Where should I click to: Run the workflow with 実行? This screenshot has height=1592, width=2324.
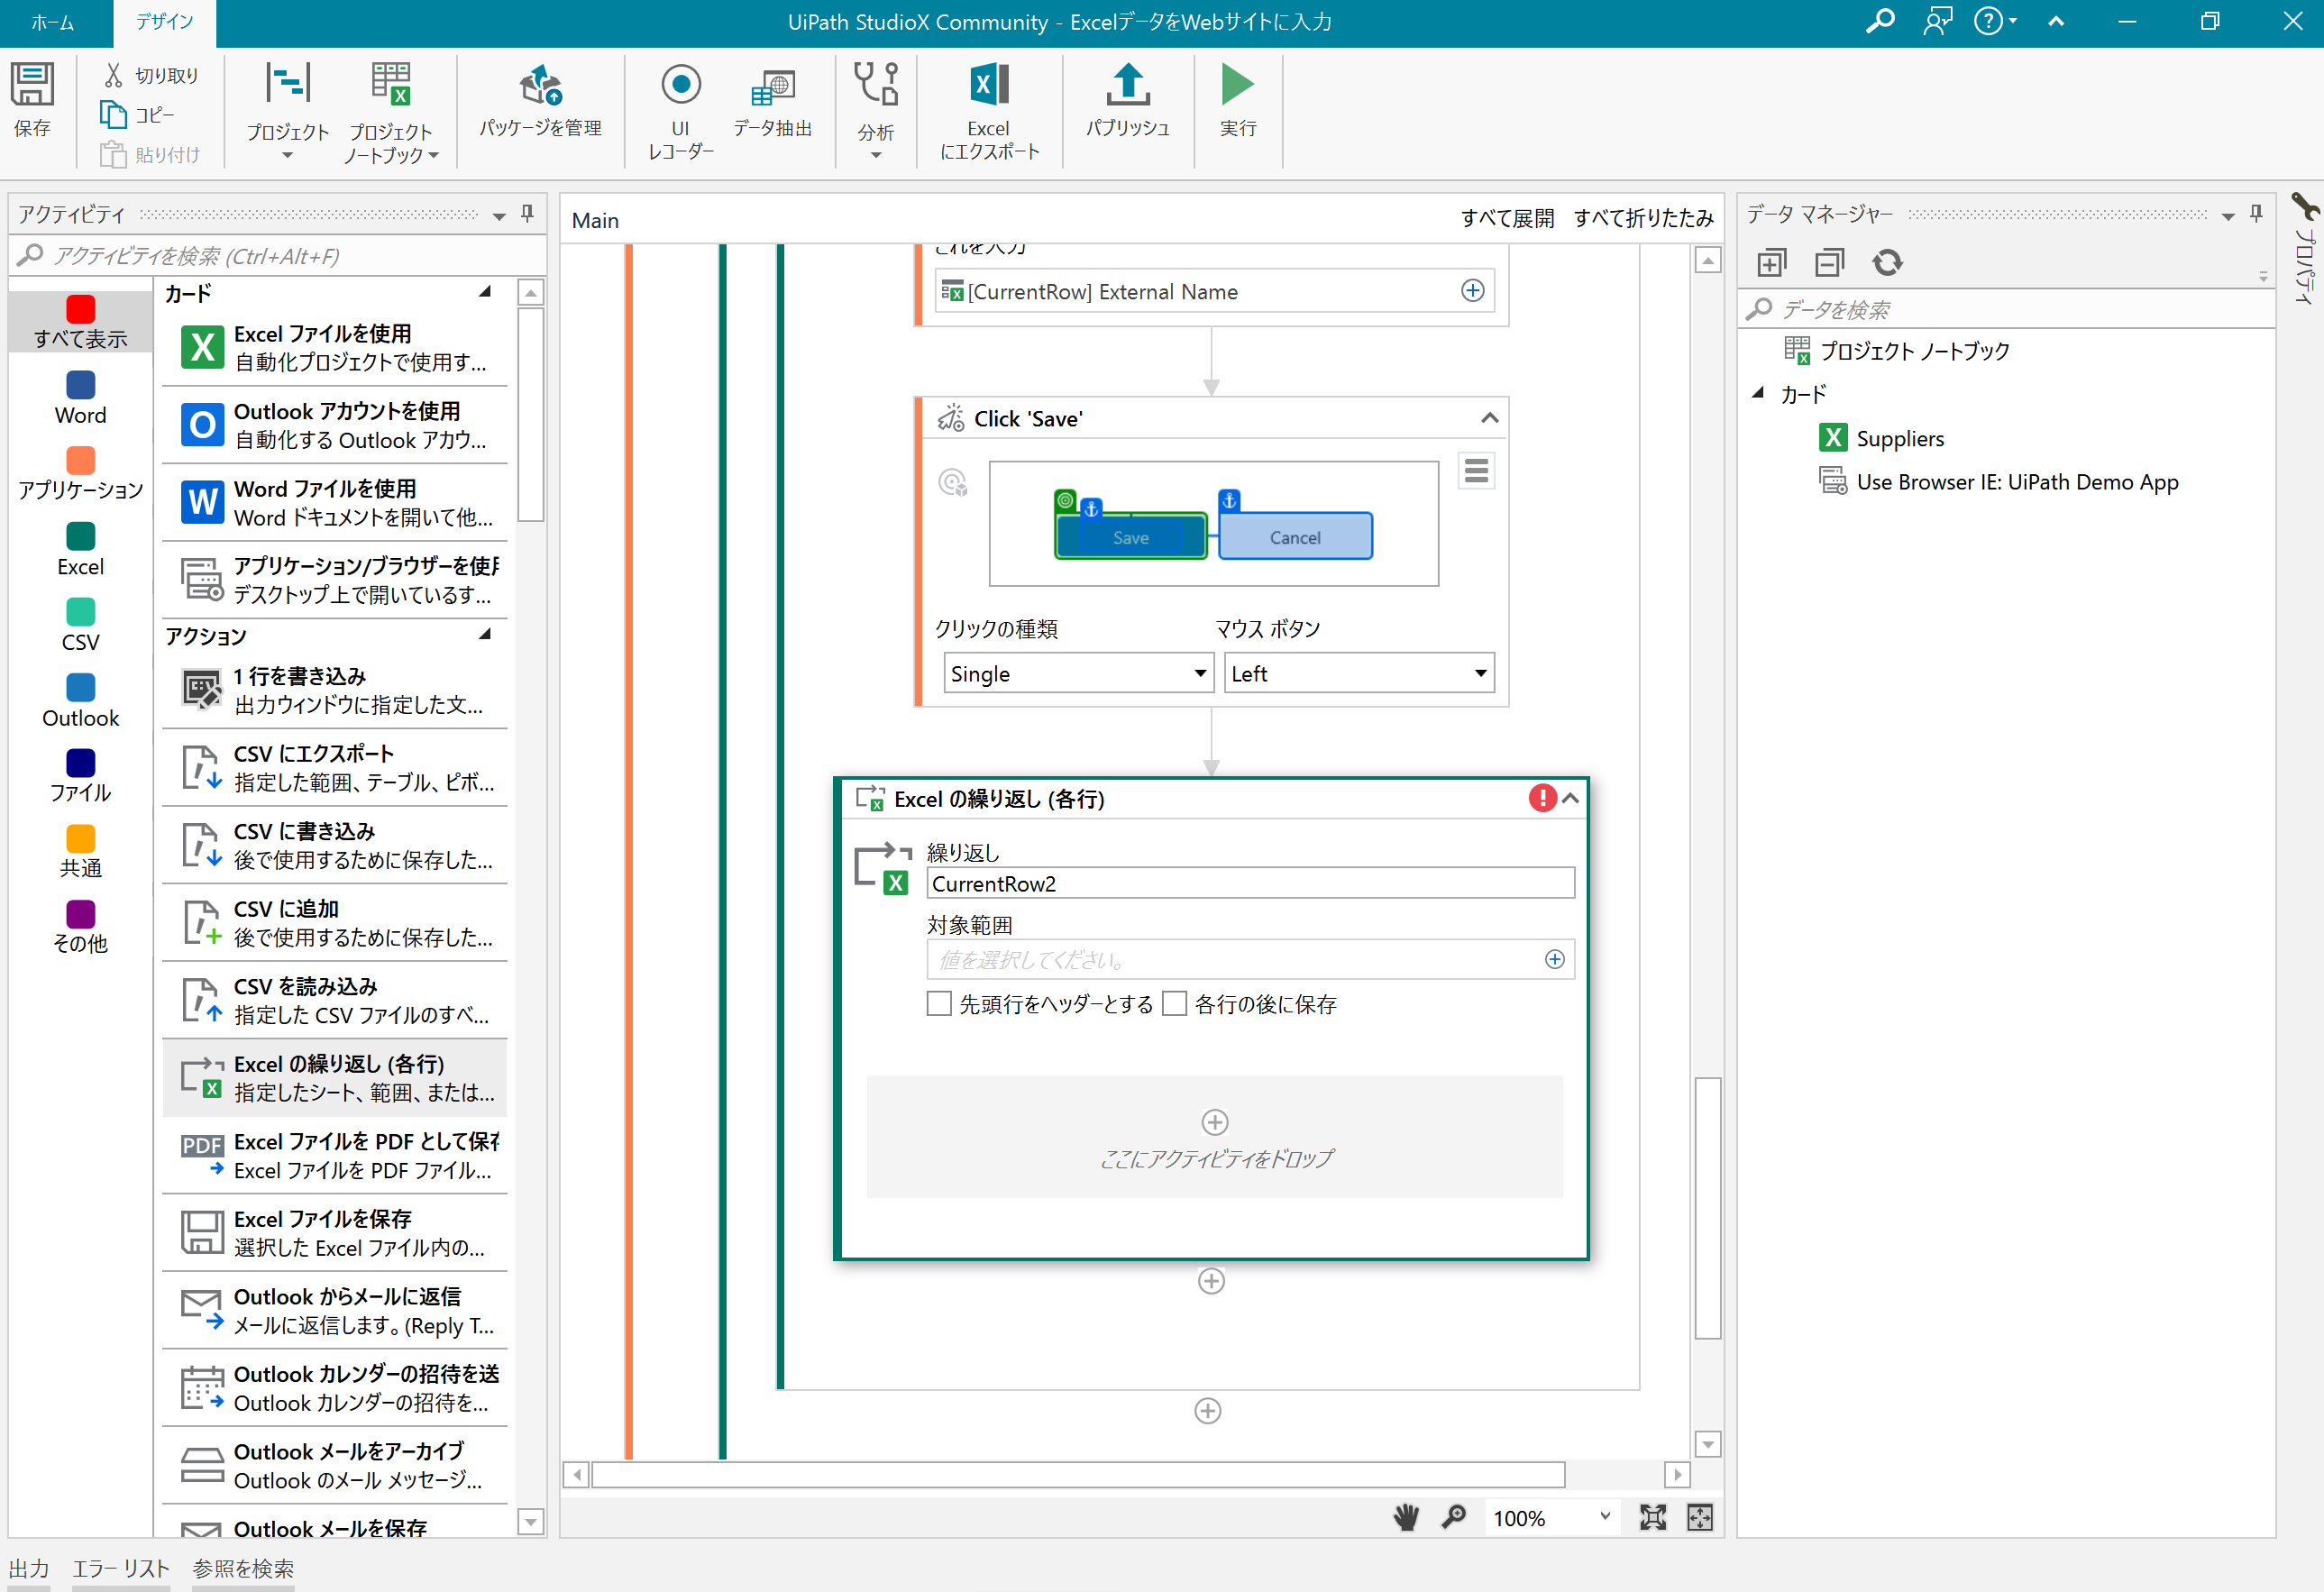click(x=1237, y=100)
